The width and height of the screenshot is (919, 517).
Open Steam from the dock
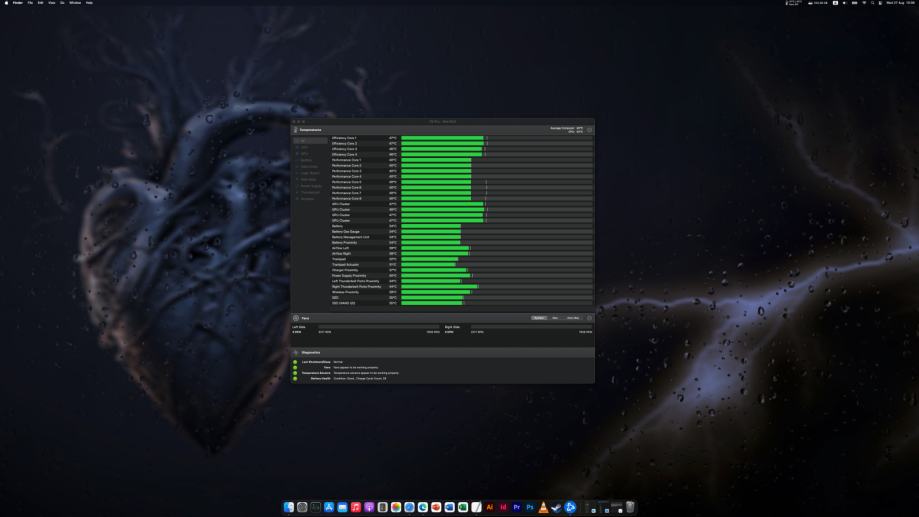coord(556,508)
